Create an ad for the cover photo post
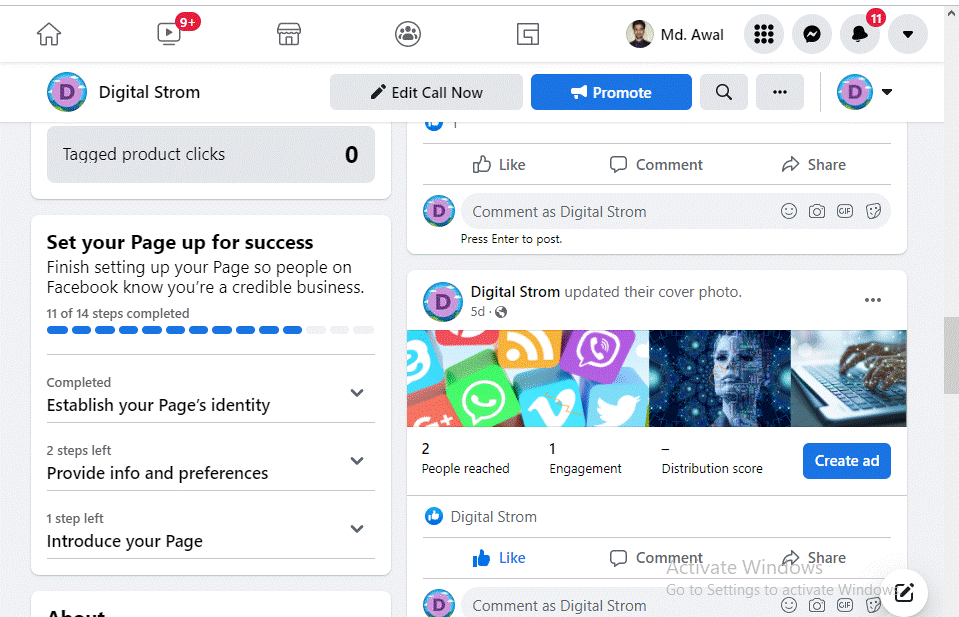Viewport: 959px width, 617px height. pyautogui.click(x=846, y=460)
